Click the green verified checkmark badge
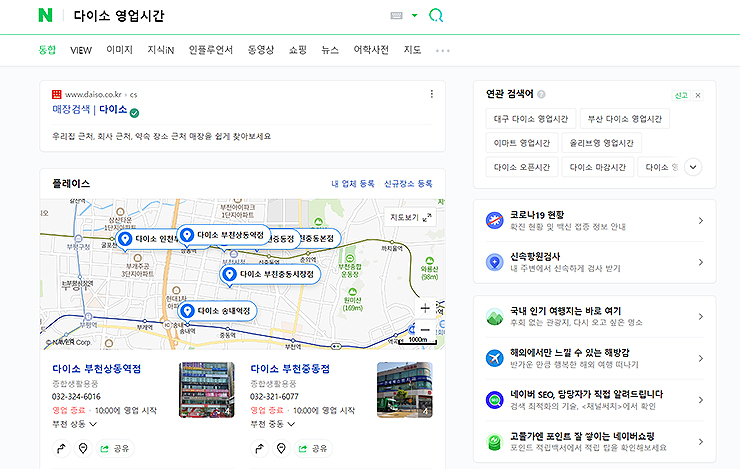740x469 pixels. tap(134, 113)
